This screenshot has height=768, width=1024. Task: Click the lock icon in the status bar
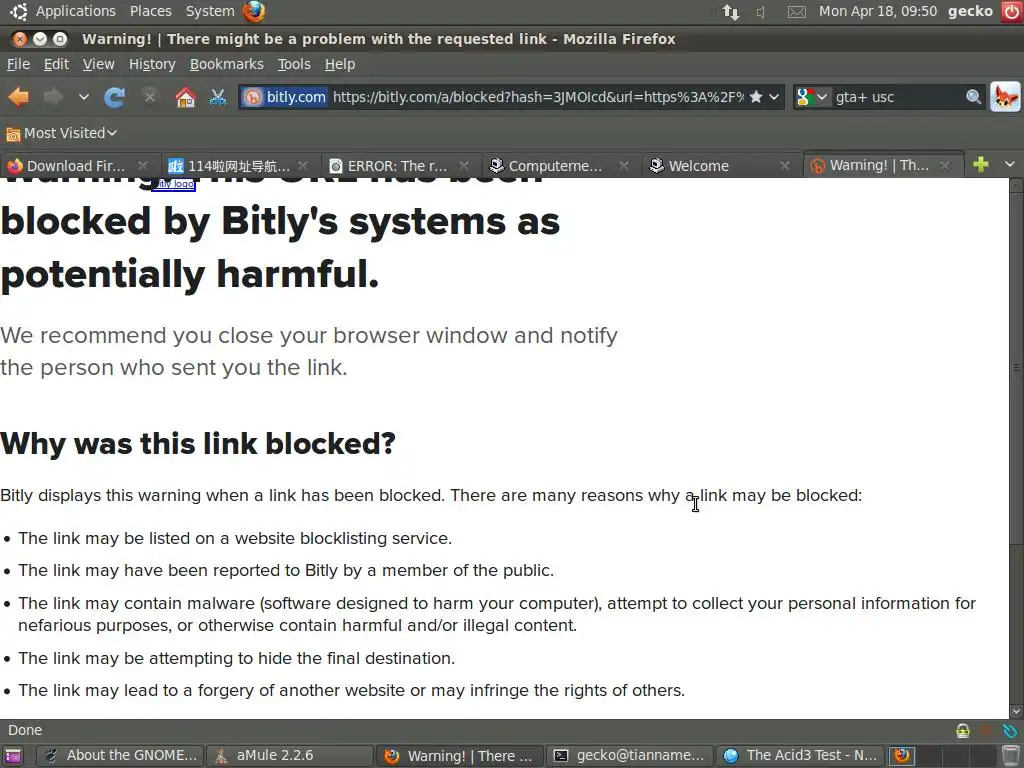[963, 730]
